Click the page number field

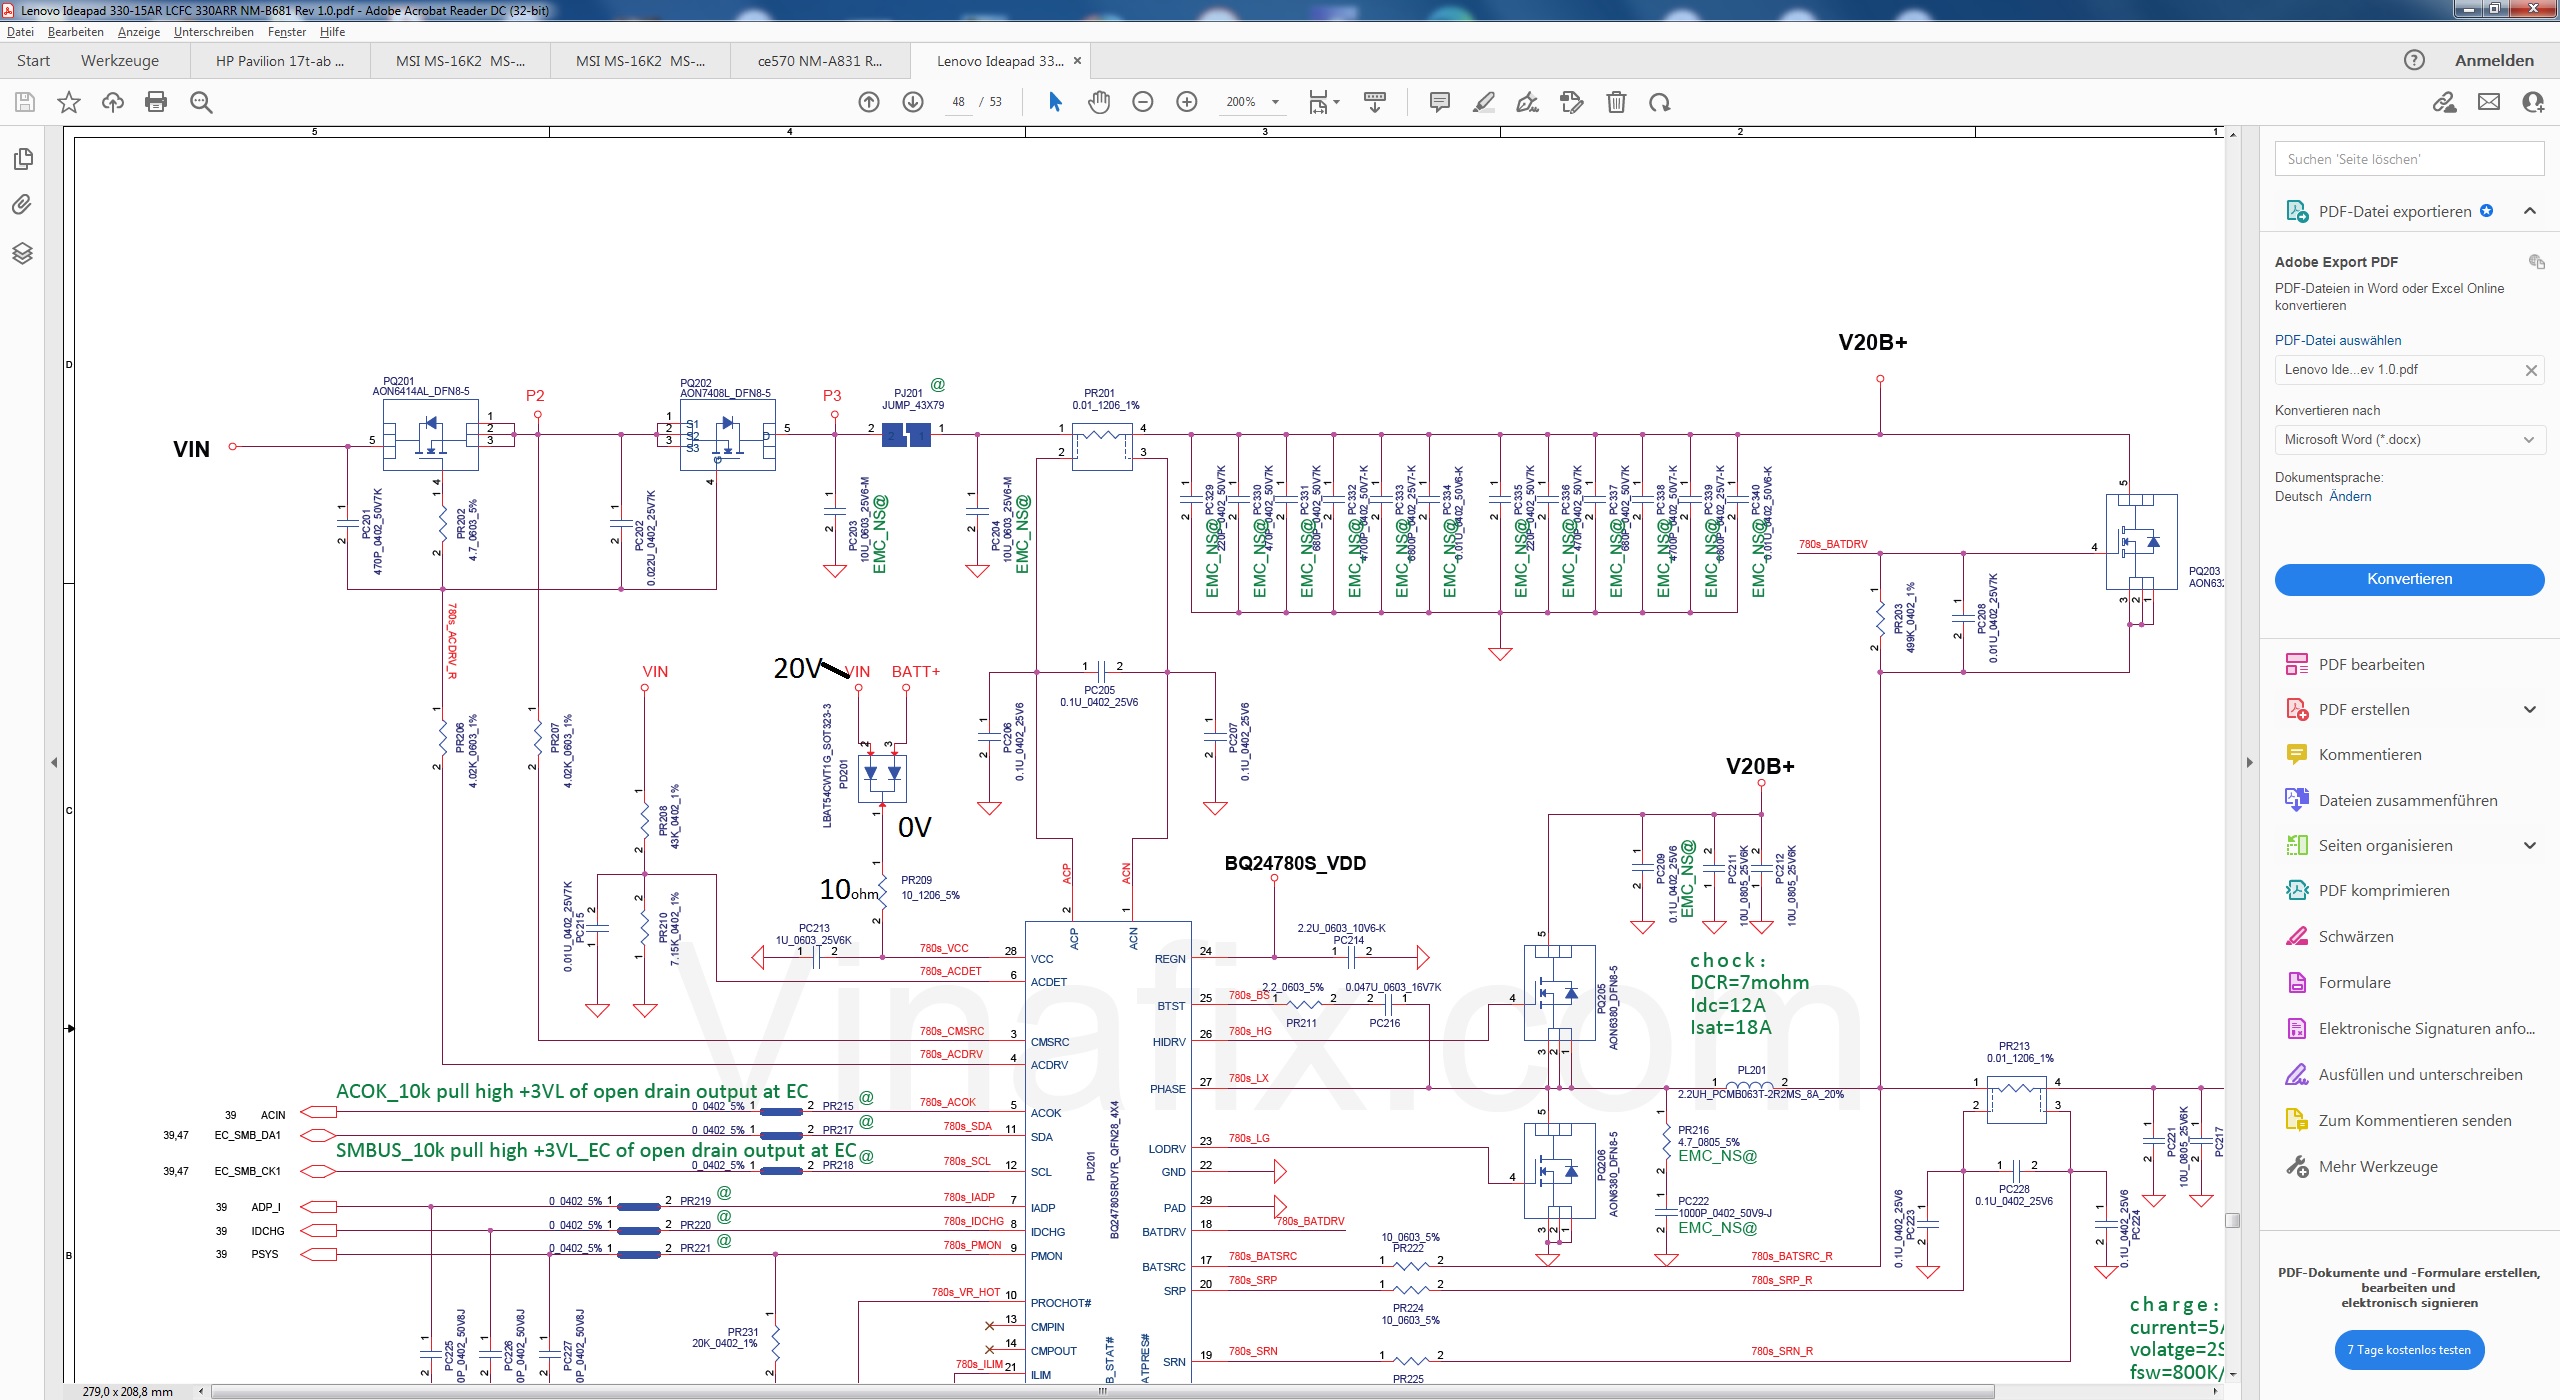point(959,102)
